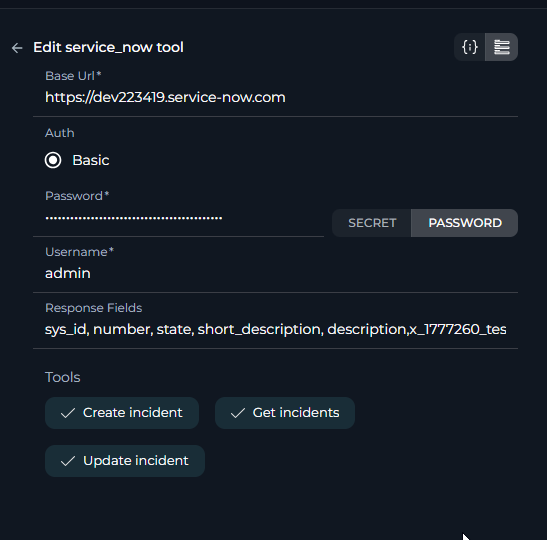Click the Response Fields label

click(93, 308)
